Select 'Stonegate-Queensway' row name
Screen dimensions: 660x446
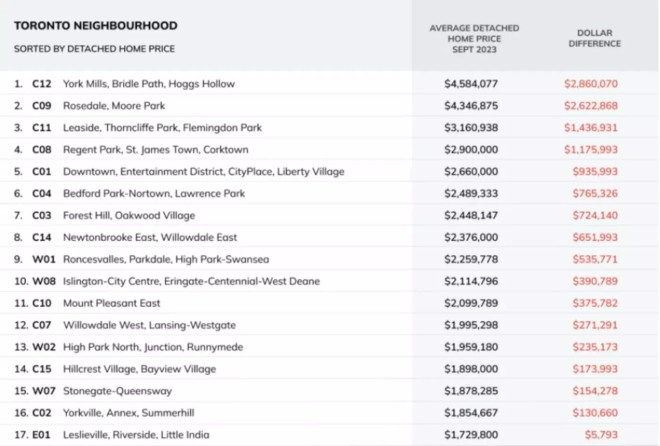pyautogui.click(x=117, y=391)
